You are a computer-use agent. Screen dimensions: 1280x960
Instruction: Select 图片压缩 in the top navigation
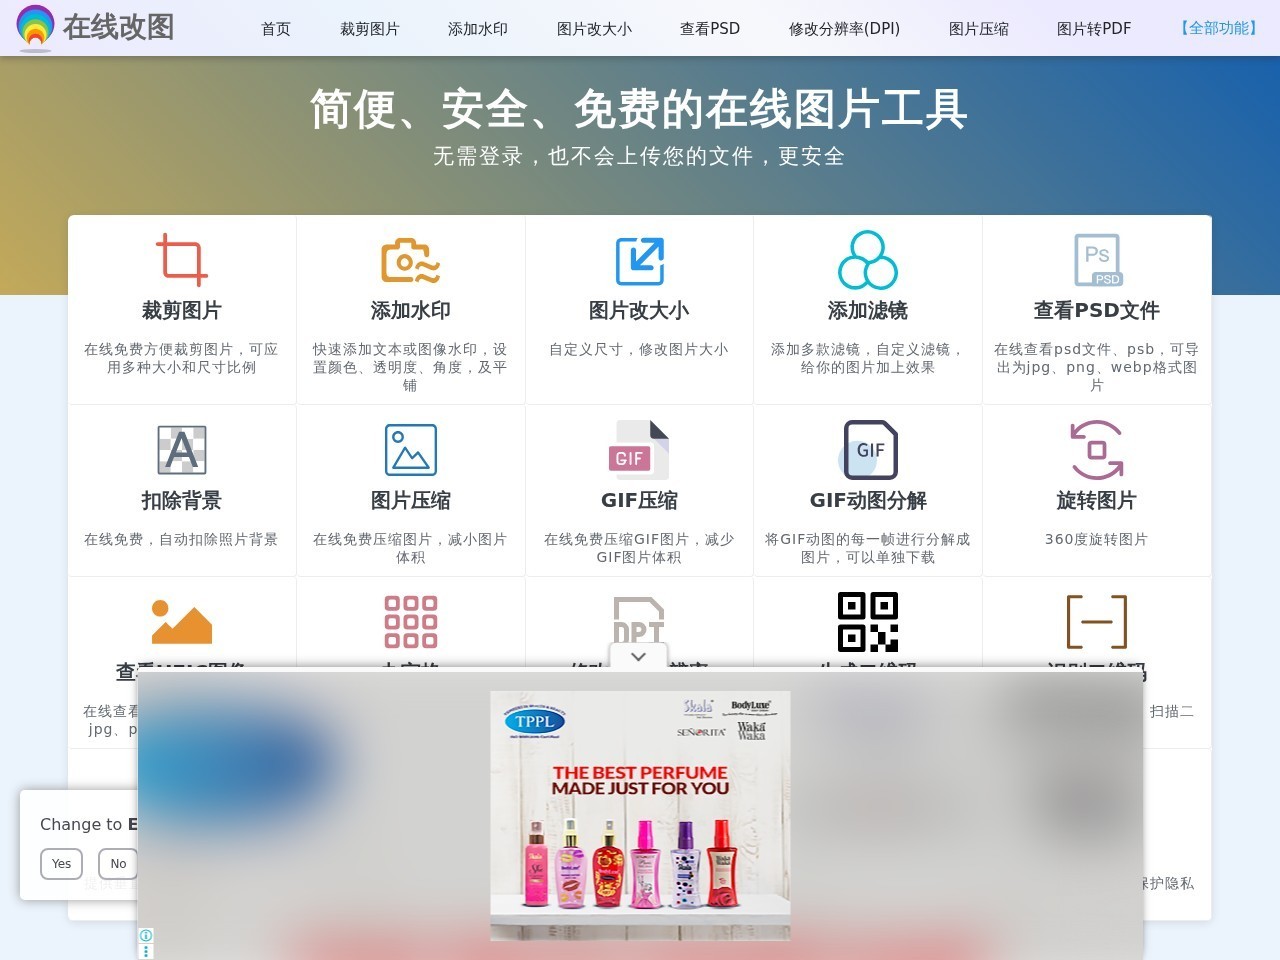coord(979,29)
